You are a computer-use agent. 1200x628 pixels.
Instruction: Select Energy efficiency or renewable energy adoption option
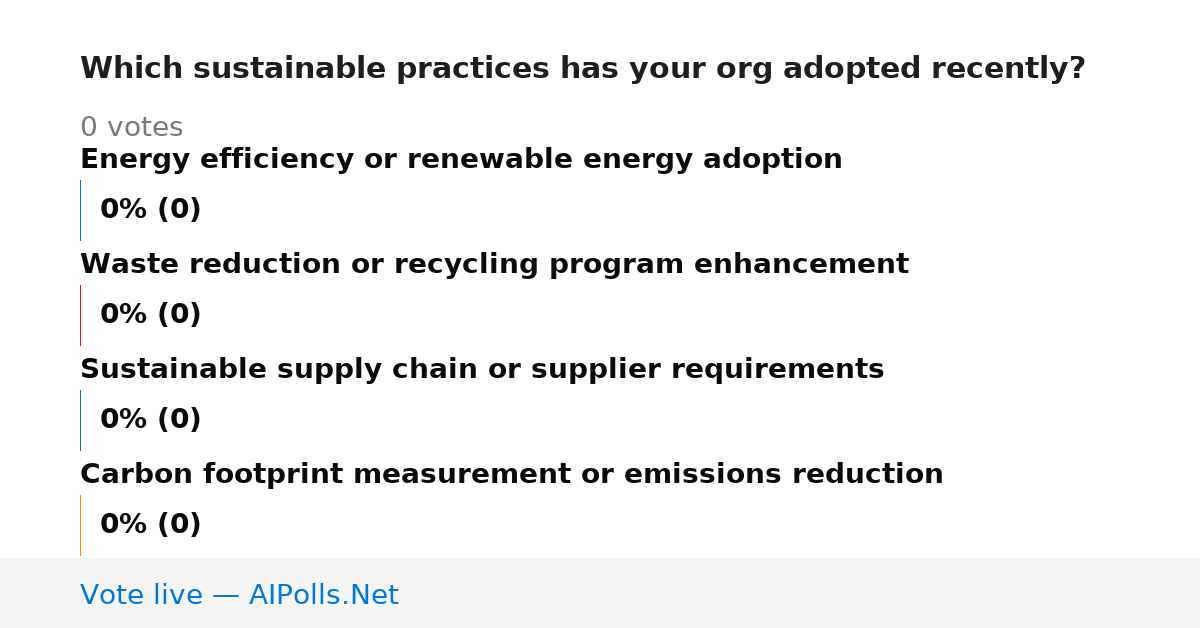(461, 160)
